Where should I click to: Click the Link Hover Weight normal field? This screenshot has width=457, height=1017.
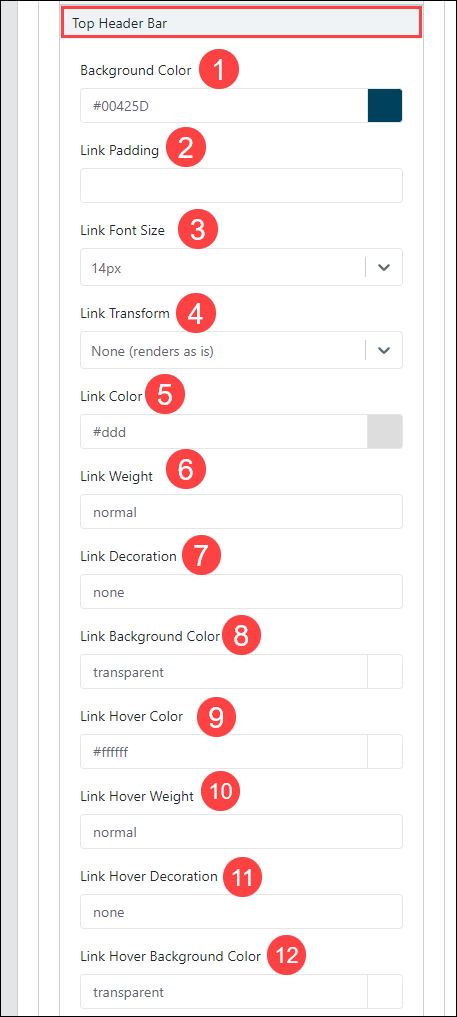tap(241, 832)
